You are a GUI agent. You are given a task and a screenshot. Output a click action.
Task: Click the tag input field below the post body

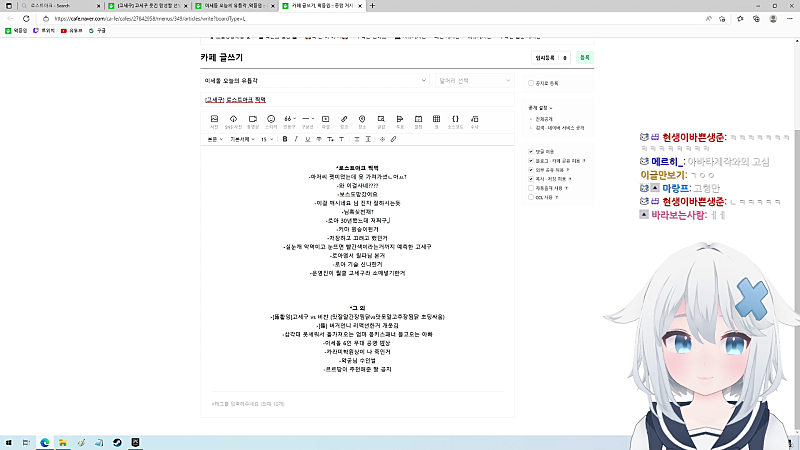coord(357,404)
